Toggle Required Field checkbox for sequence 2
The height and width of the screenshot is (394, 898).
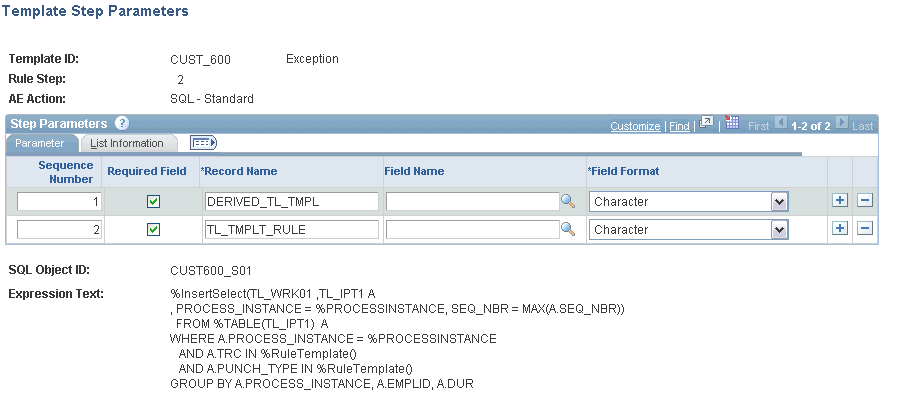[x=153, y=230]
